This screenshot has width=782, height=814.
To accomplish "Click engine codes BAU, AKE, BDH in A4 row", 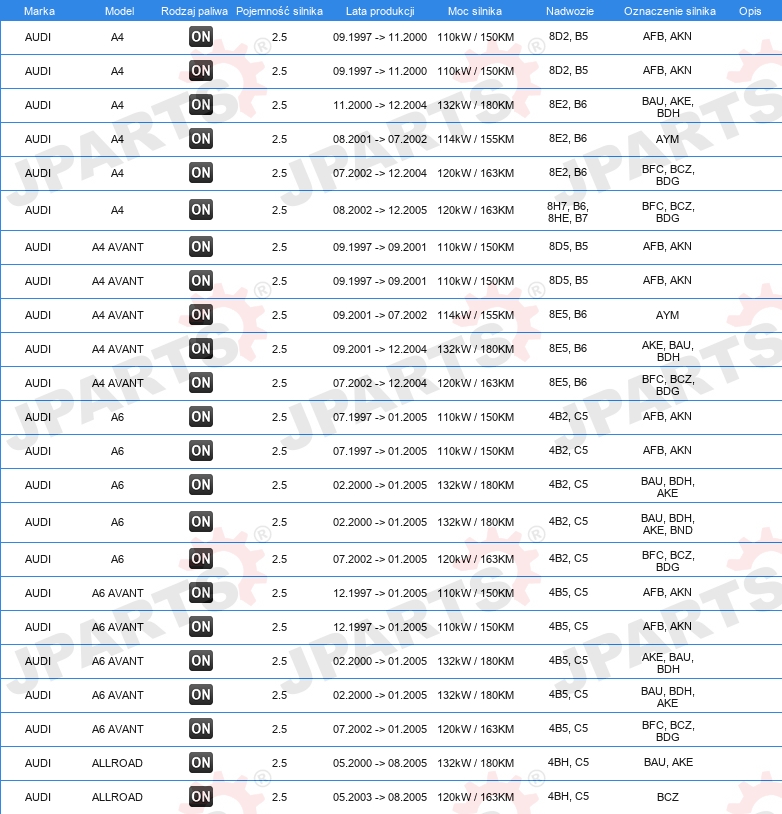I will pyautogui.click(x=668, y=107).
